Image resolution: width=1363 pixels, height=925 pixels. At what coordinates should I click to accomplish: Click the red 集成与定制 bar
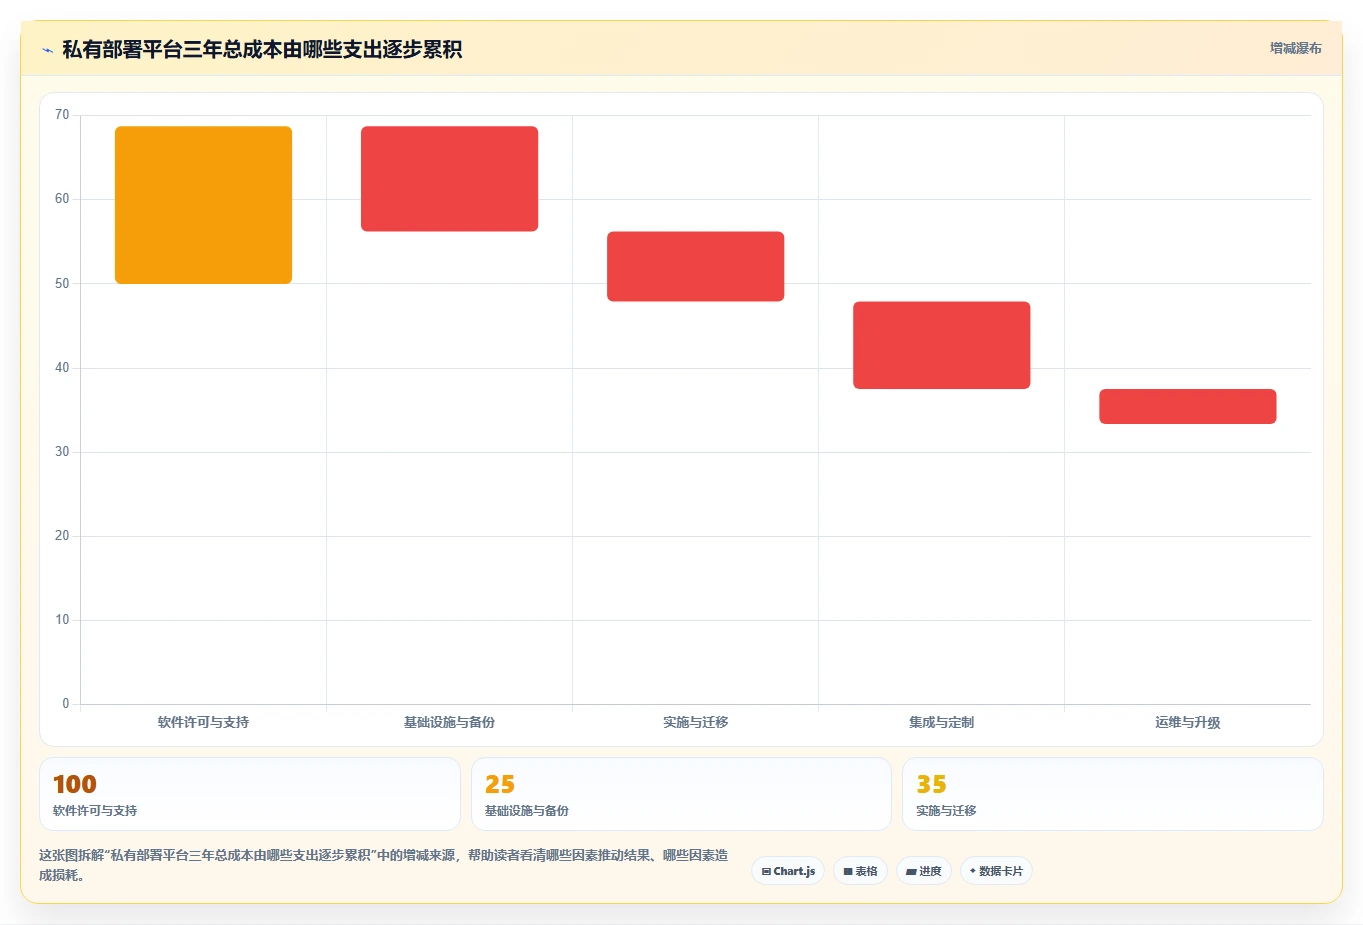(941, 345)
